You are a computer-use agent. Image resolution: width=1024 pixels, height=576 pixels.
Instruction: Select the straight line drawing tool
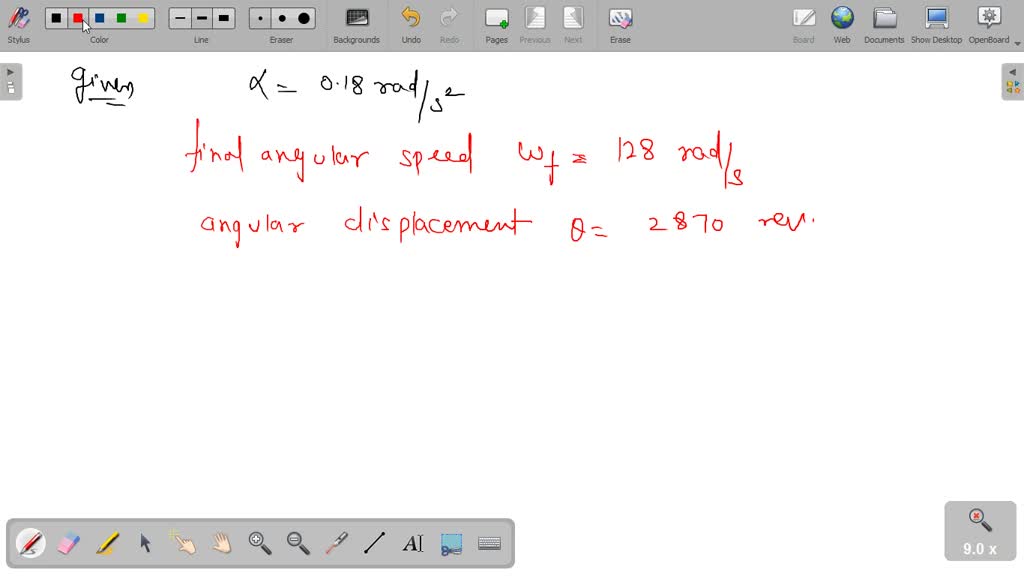coord(374,543)
